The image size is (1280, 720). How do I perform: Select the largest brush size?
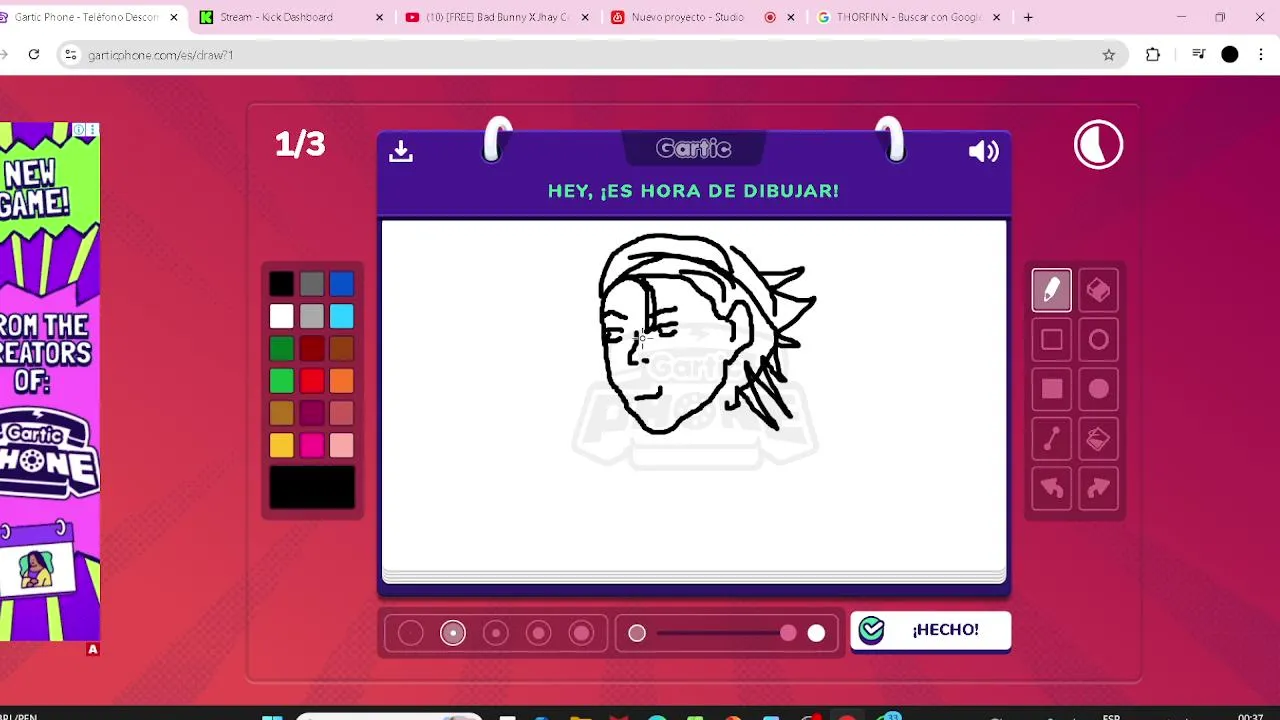pyautogui.click(x=582, y=633)
